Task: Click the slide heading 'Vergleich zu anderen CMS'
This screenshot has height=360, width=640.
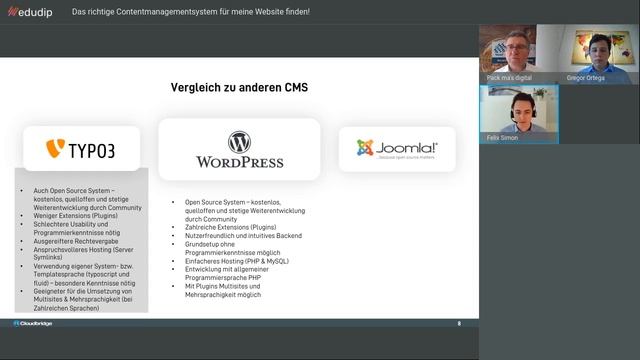Action: point(239,87)
